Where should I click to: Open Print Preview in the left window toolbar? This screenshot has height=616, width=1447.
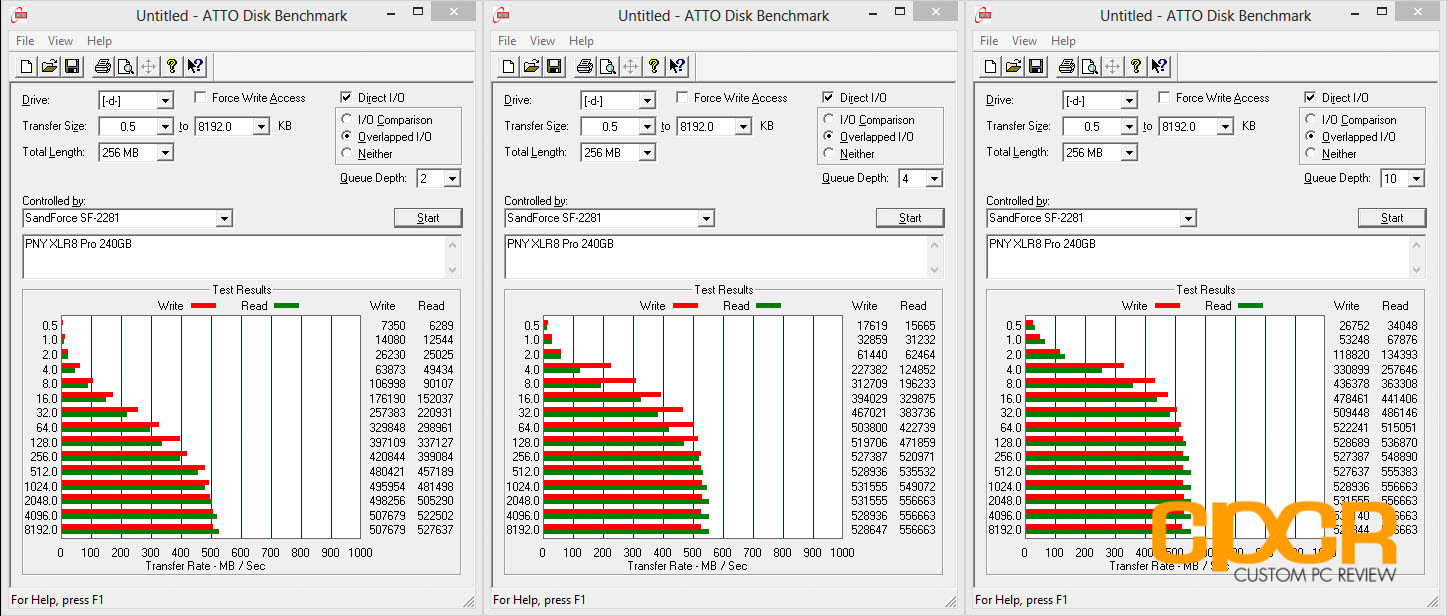[125, 66]
